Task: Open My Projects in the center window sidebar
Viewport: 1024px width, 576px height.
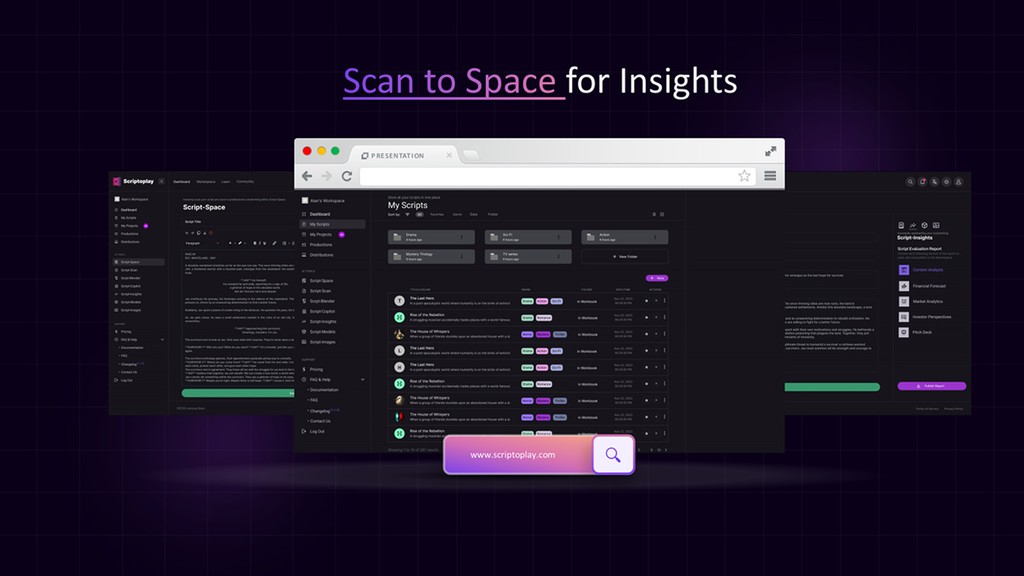Action: pos(321,234)
